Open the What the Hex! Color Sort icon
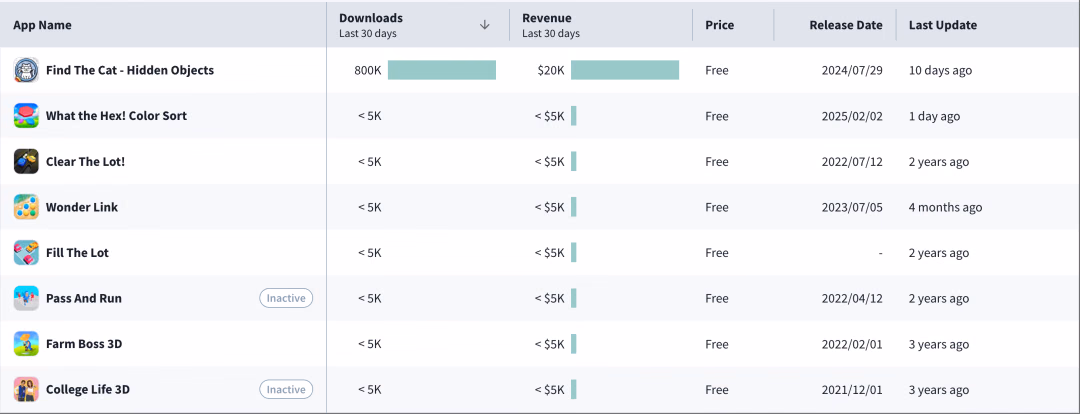The height and width of the screenshot is (414, 1080). (26, 116)
